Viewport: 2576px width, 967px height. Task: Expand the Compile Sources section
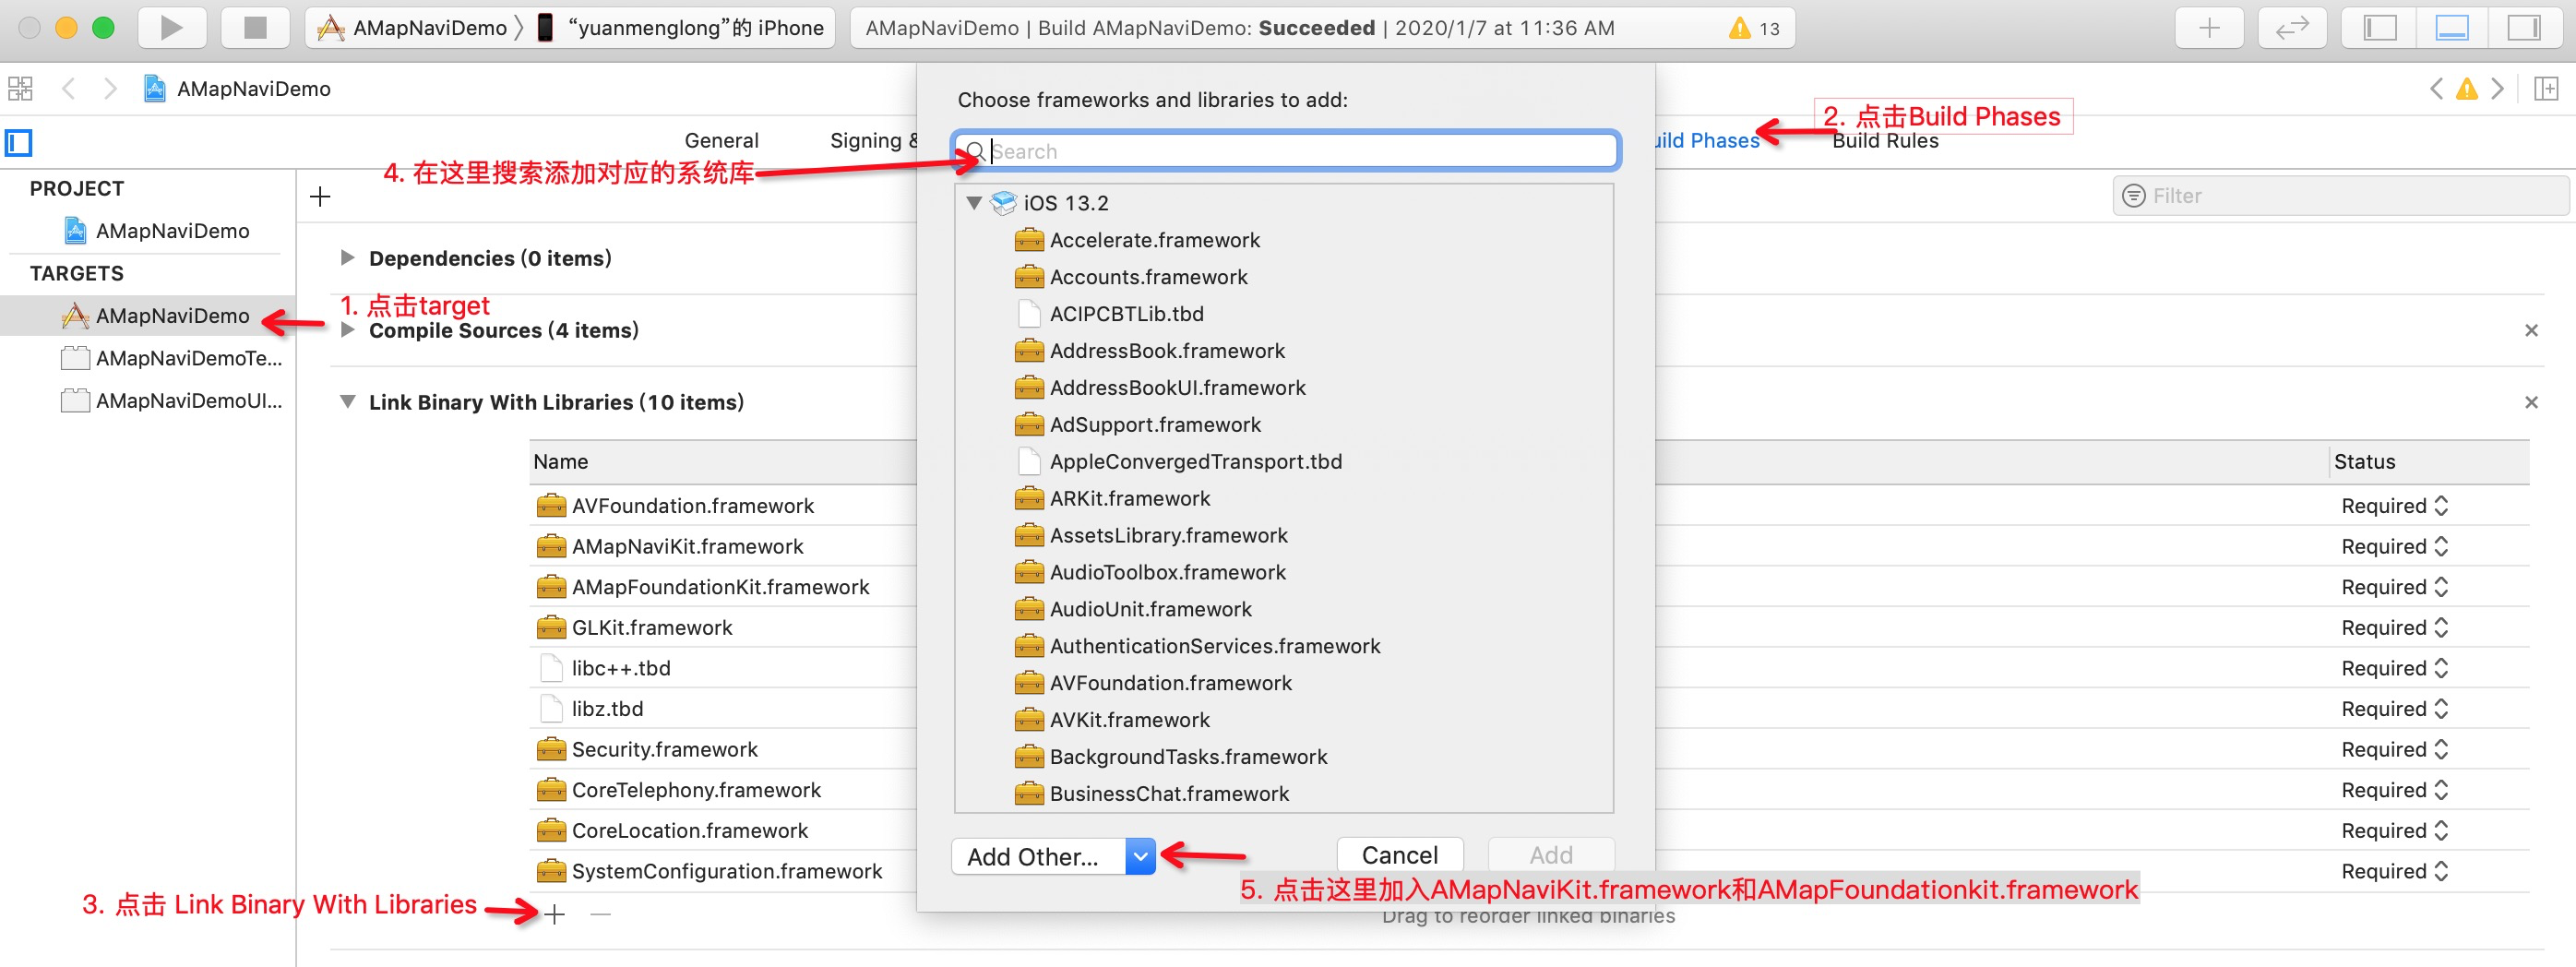pyautogui.click(x=347, y=330)
